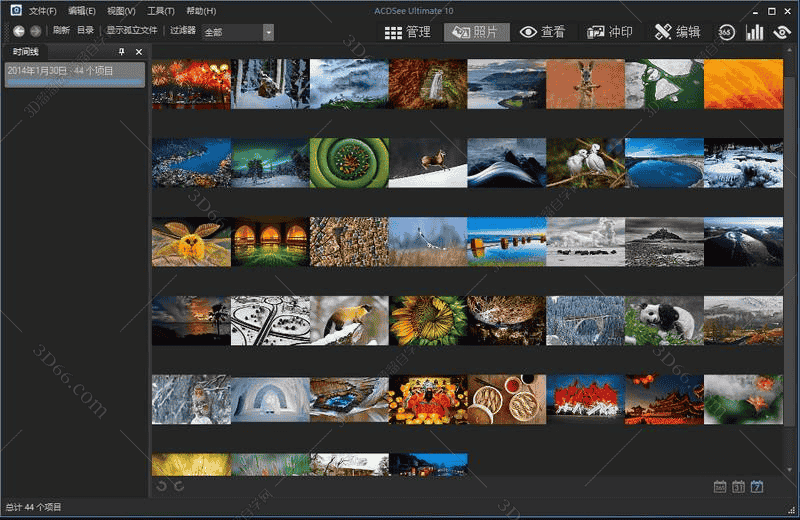The image size is (800, 520).
Task: Open the 365 mode icon
Action: tap(726, 32)
